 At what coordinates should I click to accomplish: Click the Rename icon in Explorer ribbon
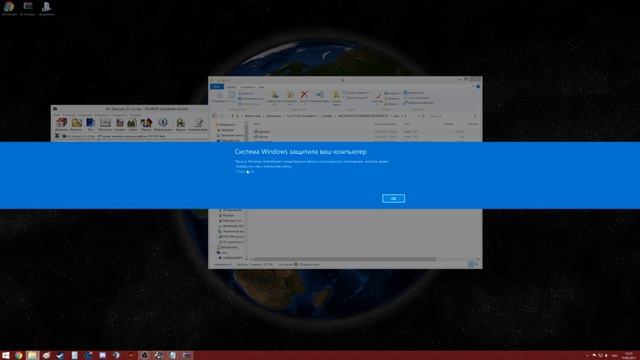[x=320, y=95]
